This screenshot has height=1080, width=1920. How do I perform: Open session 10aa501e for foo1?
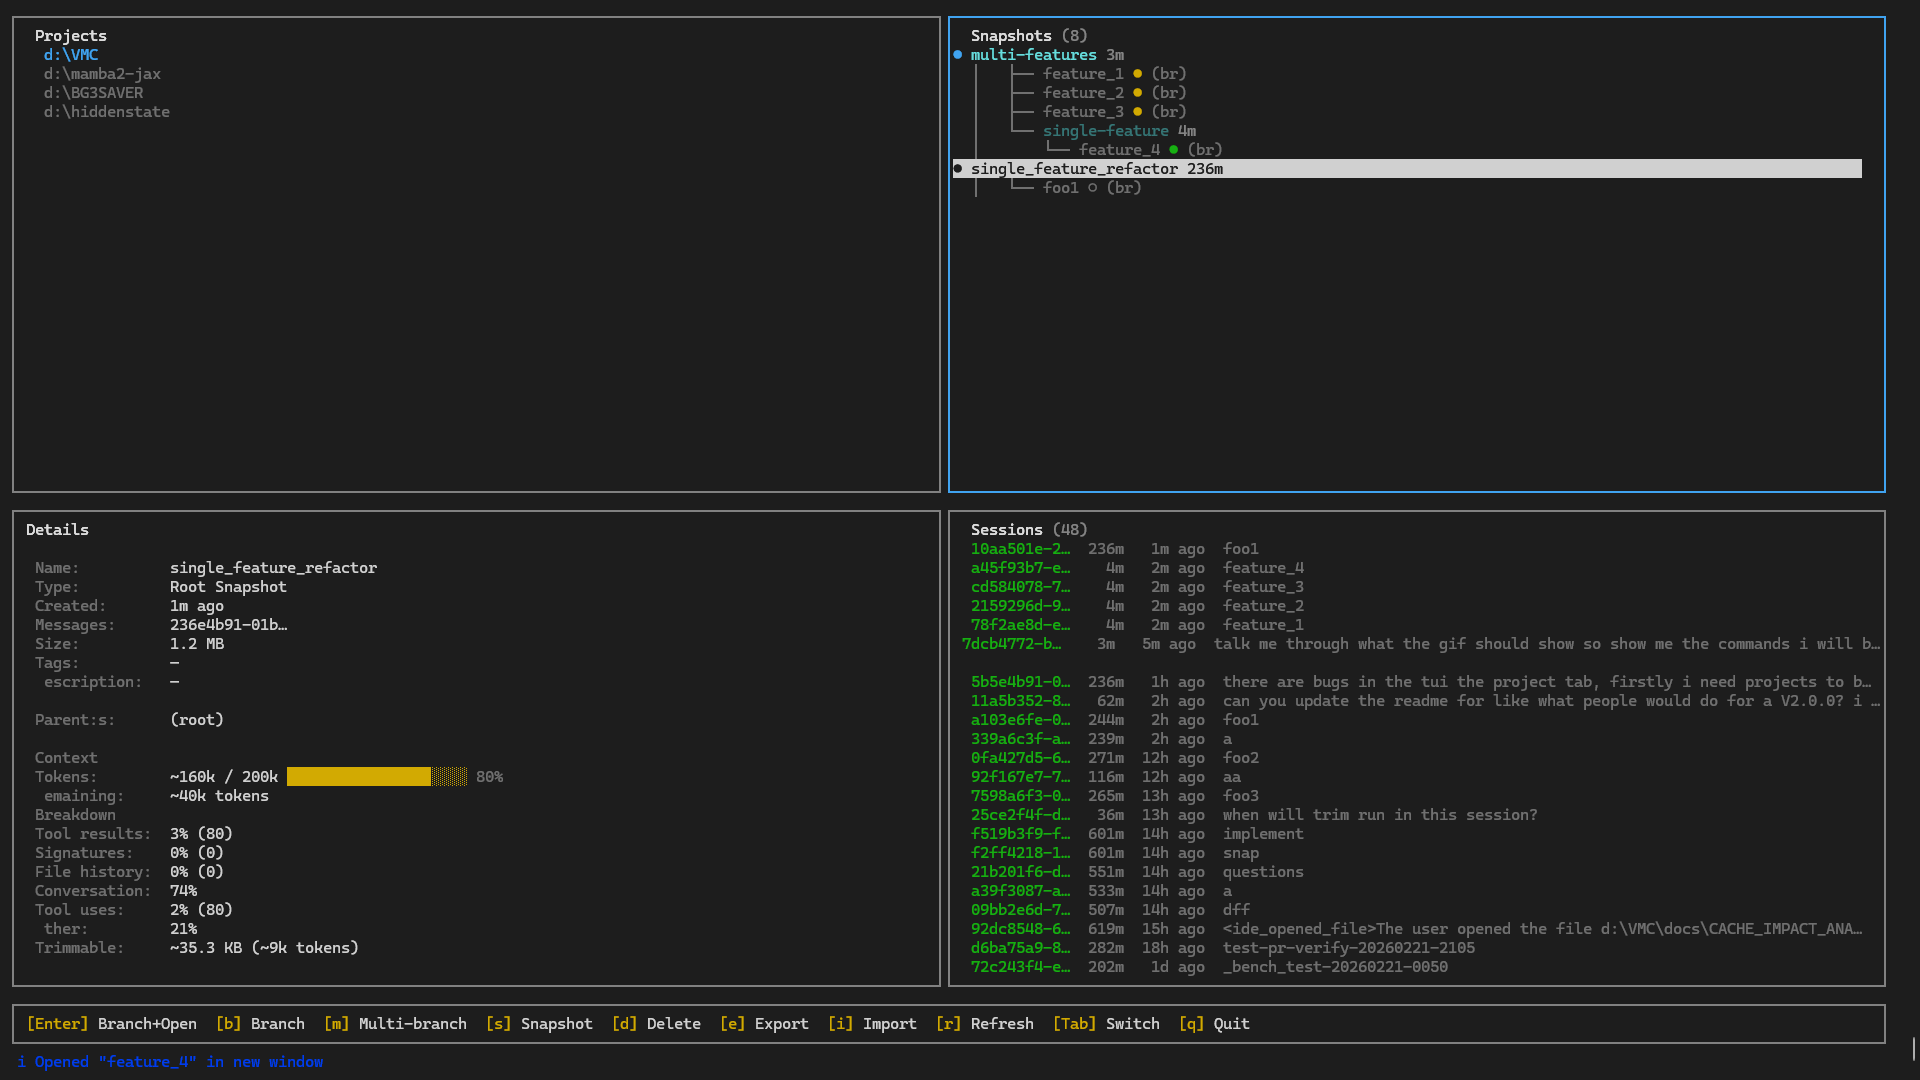[x=1020, y=548]
